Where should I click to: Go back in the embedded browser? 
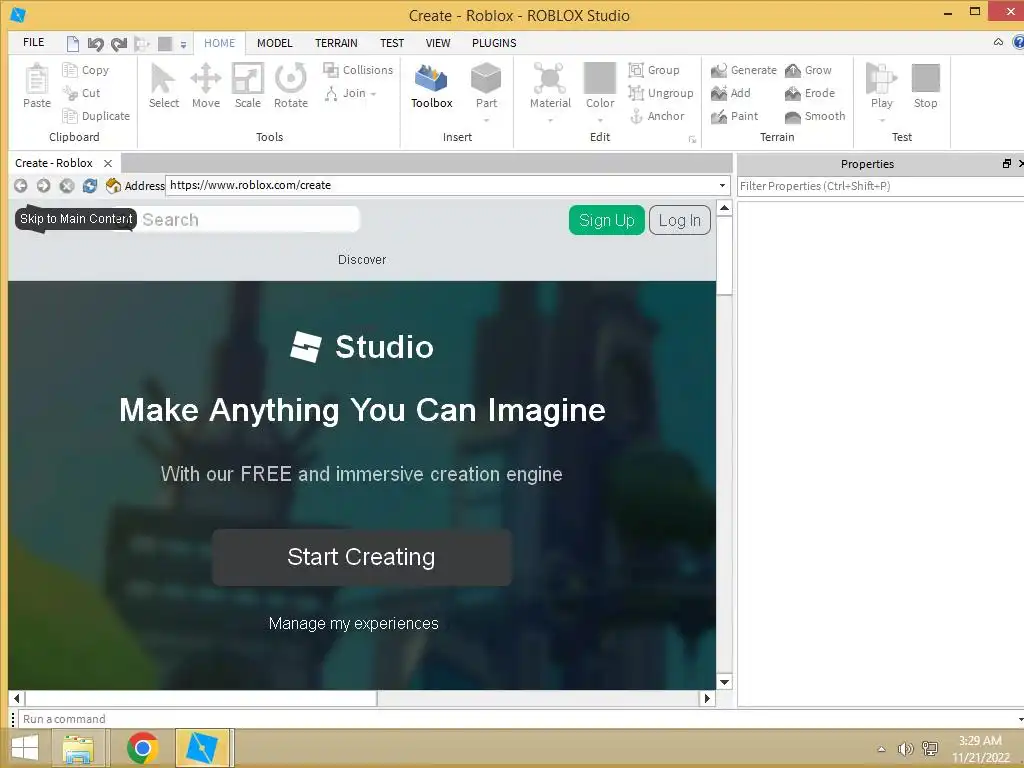(x=21, y=185)
